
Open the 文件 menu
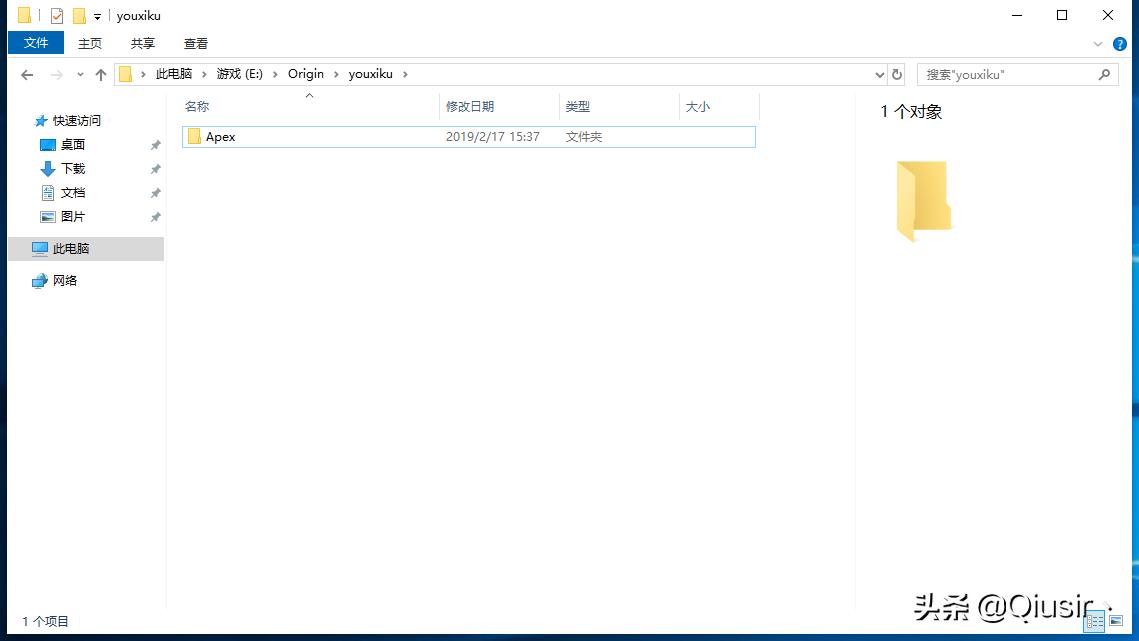pos(35,43)
